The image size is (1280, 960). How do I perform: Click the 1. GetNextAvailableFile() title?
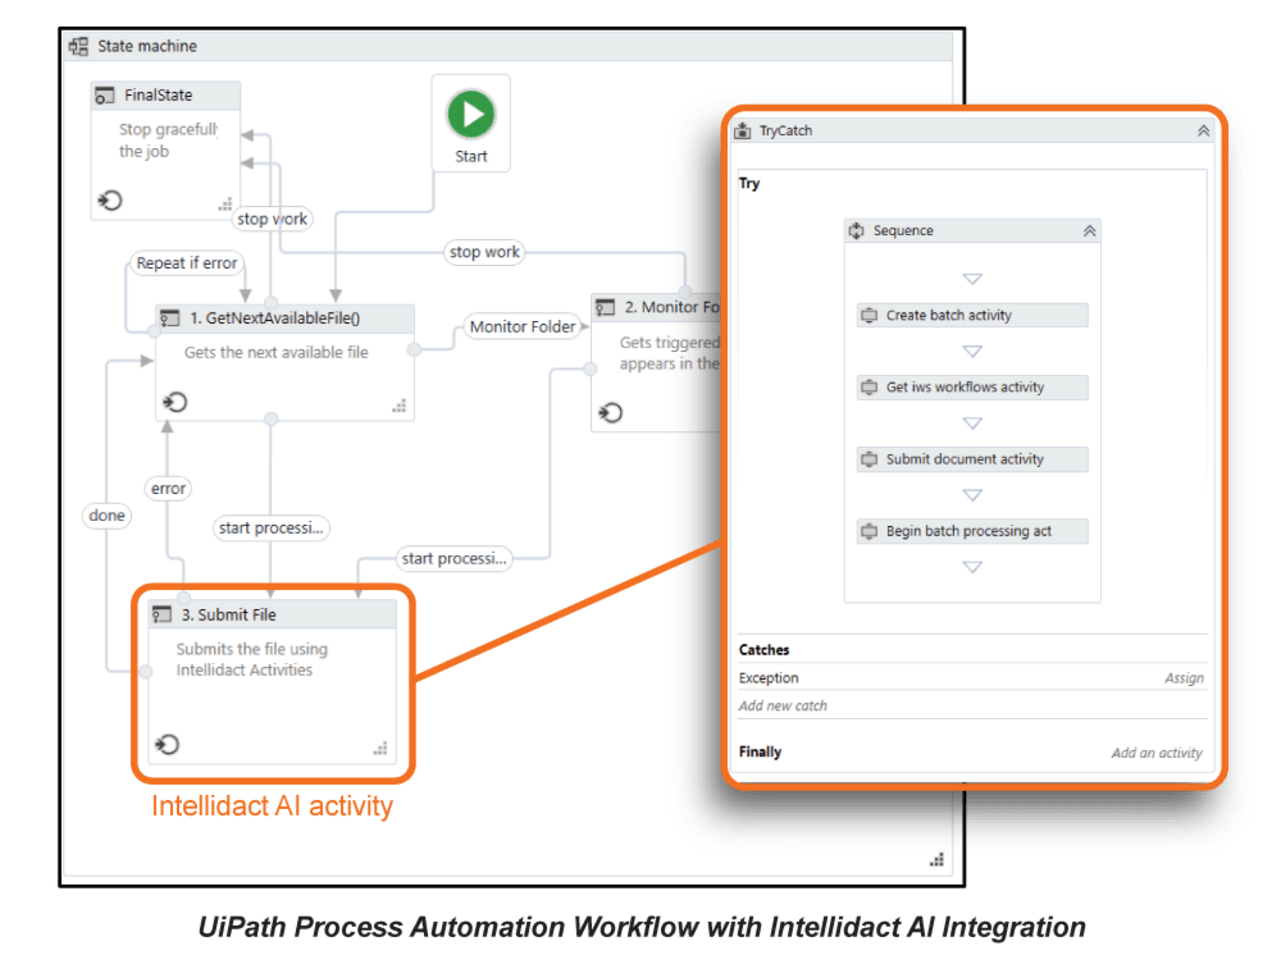[x=275, y=318]
